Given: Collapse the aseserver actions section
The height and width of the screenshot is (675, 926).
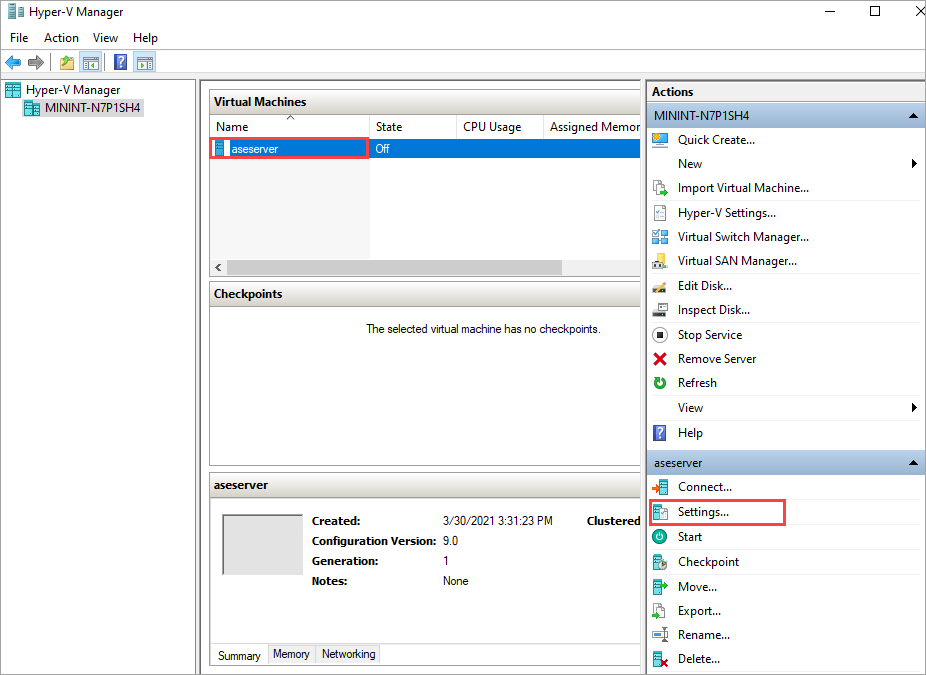Looking at the screenshot, I should click(912, 462).
